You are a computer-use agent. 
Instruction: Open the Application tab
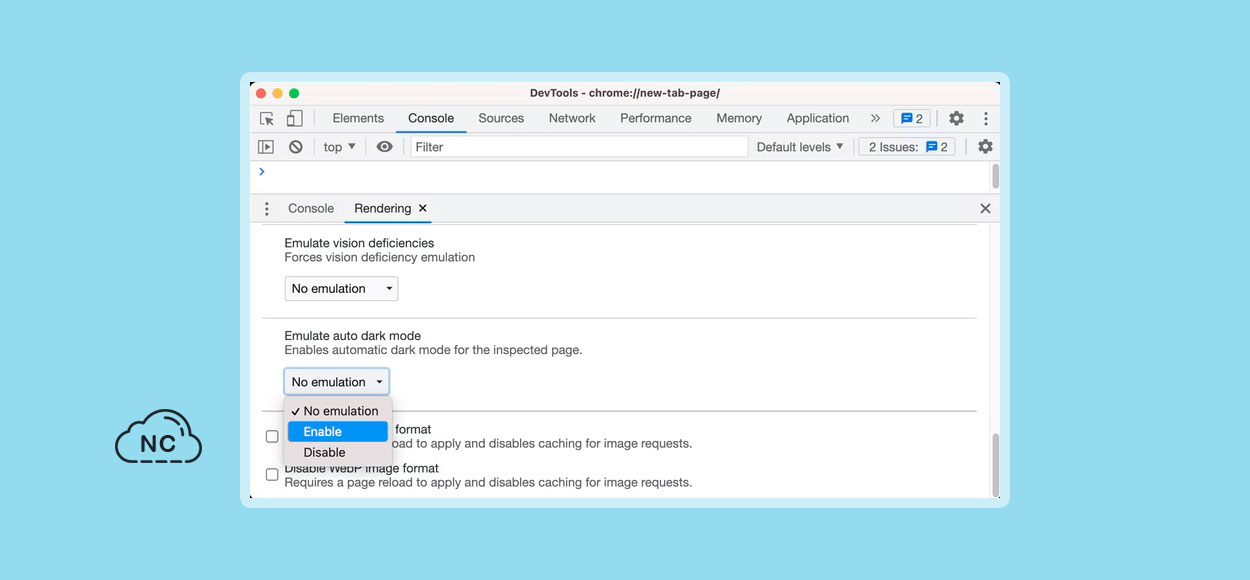coord(818,118)
